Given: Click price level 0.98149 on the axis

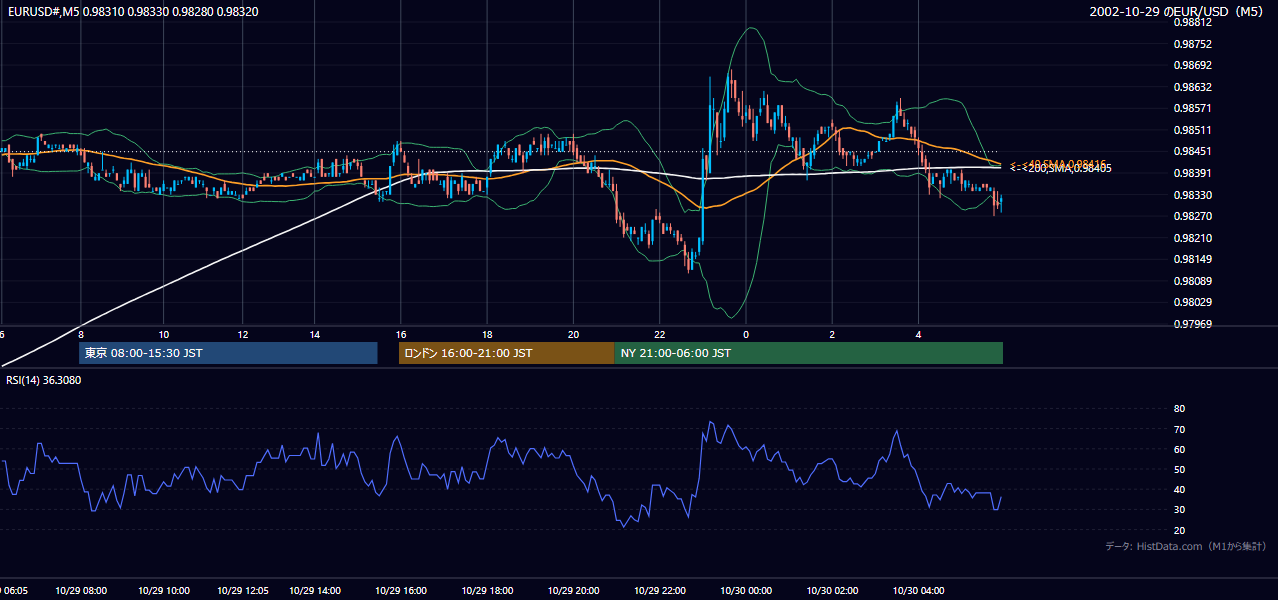Looking at the screenshot, I should coord(1193,259).
